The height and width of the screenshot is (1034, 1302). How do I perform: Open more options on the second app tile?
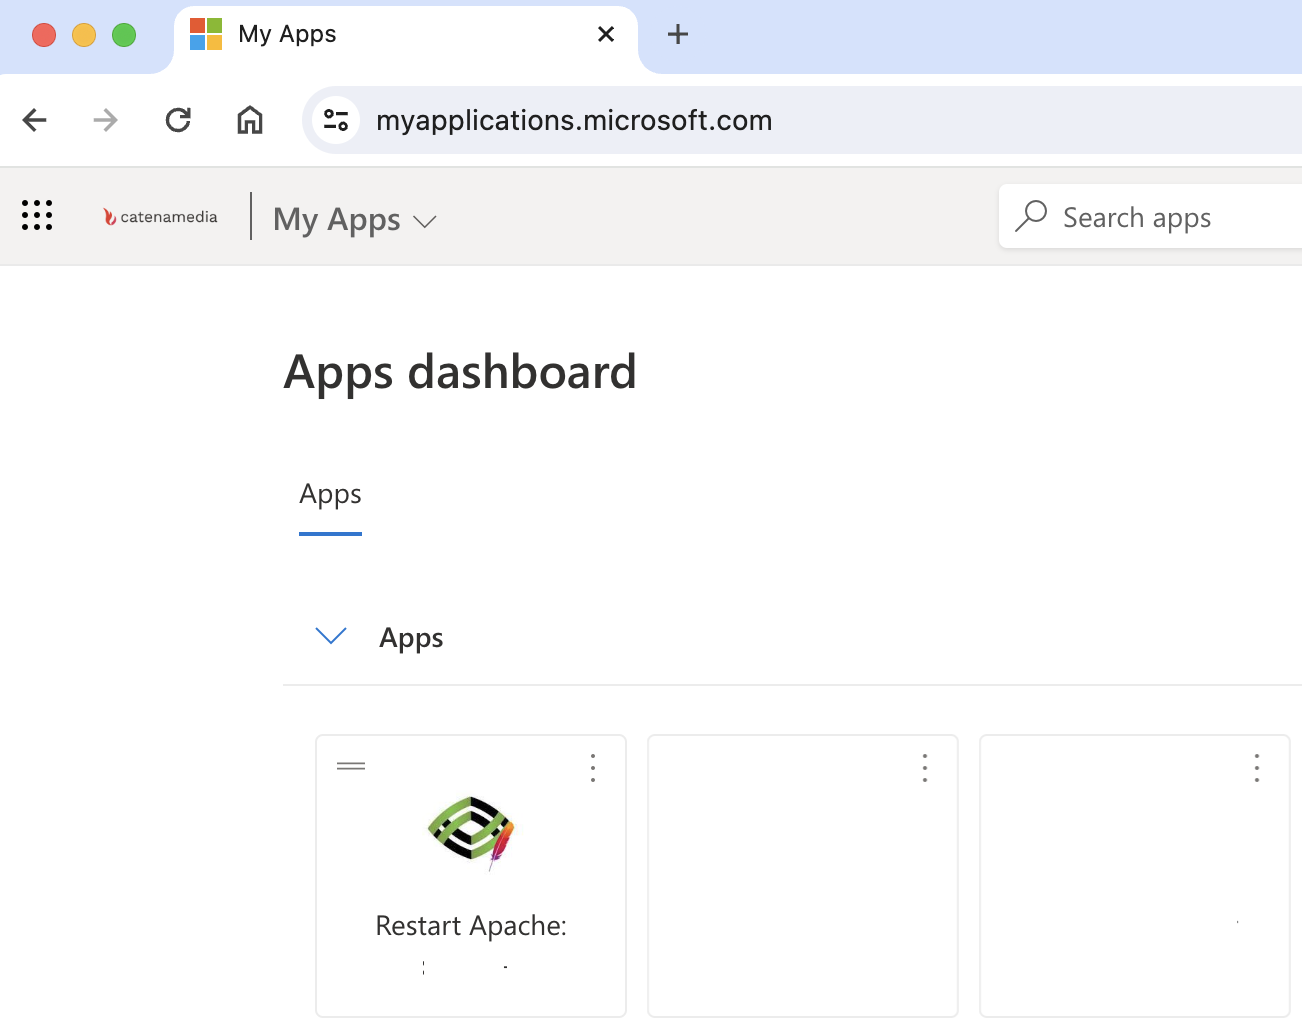pyautogui.click(x=925, y=767)
